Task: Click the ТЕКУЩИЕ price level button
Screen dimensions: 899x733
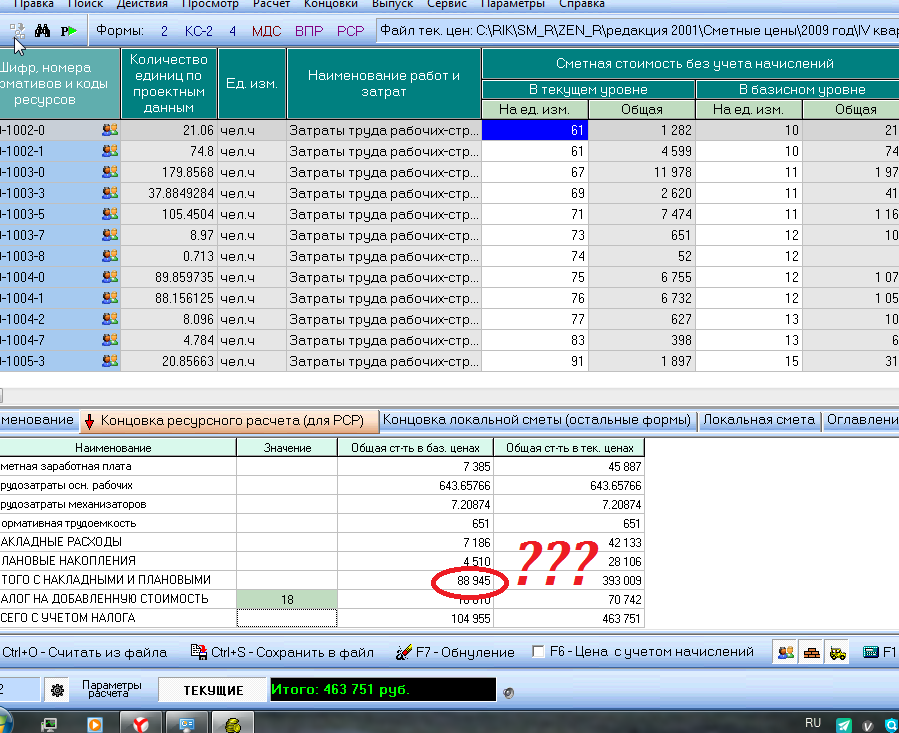Action: click(212, 690)
